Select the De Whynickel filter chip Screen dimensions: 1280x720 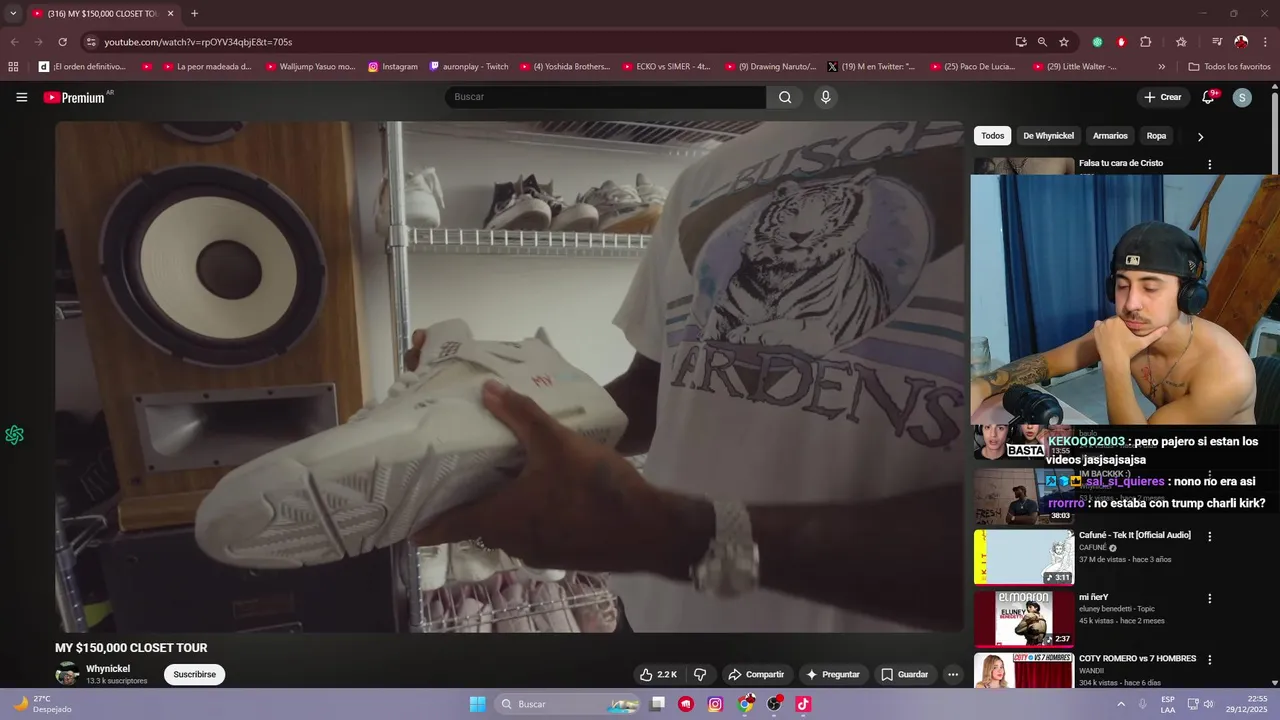[x=1048, y=136]
